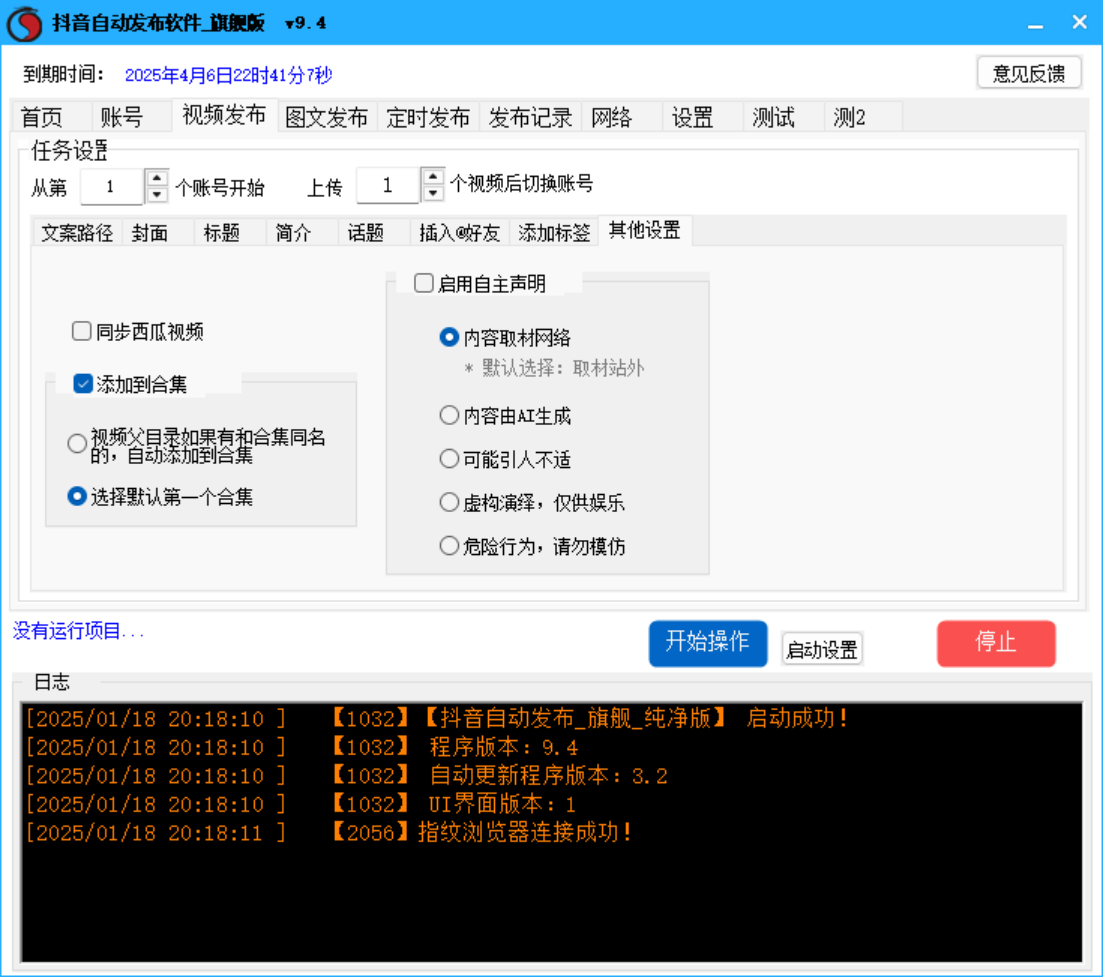Increase videos uploaded before switching account
This screenshot has width=1103, height=977.
click(x=433, y=177)
